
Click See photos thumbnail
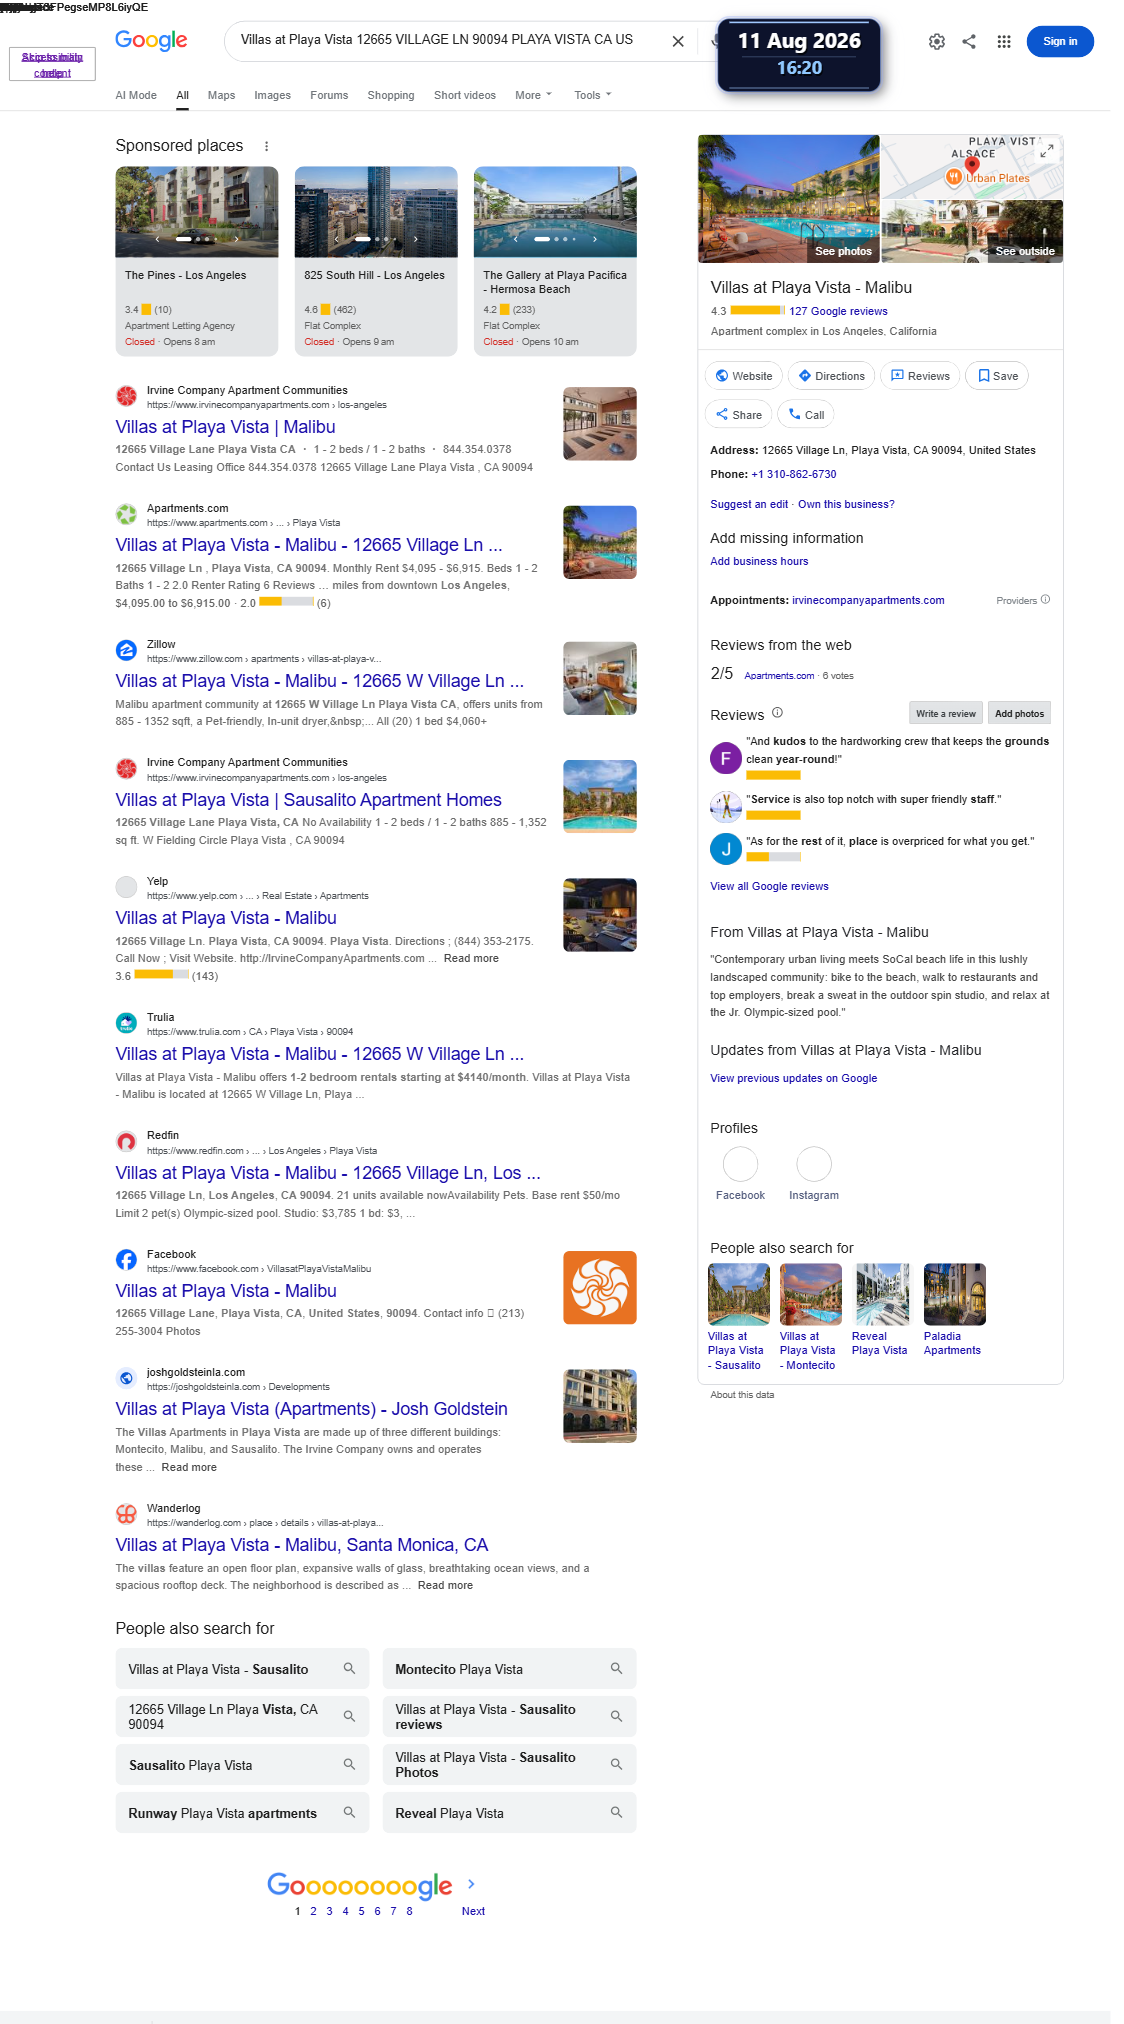coord(789,199)
